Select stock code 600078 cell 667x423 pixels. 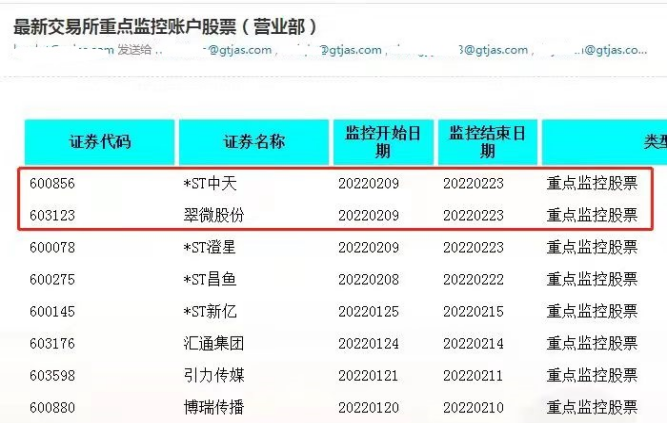click(x=53, y=247)
